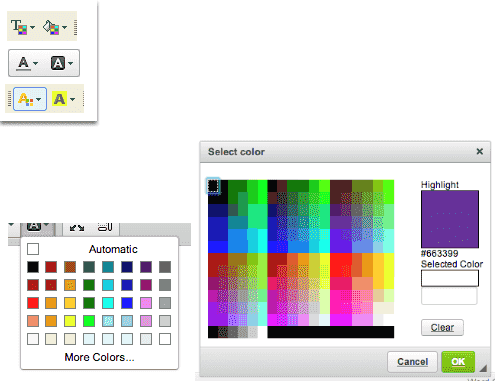
Task: Open More Colors... in the palette
Action: coord(99,357)
